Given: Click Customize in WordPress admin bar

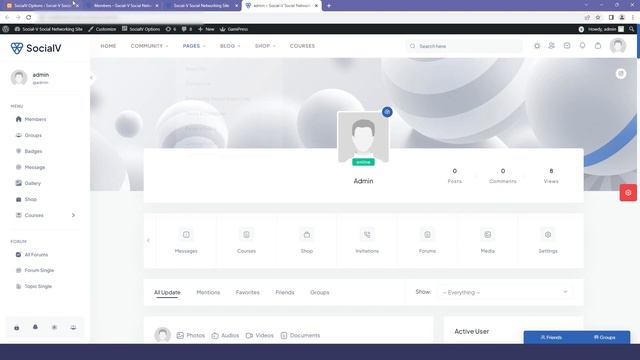Looking at the screenshot, I should (x=102, y=29).
